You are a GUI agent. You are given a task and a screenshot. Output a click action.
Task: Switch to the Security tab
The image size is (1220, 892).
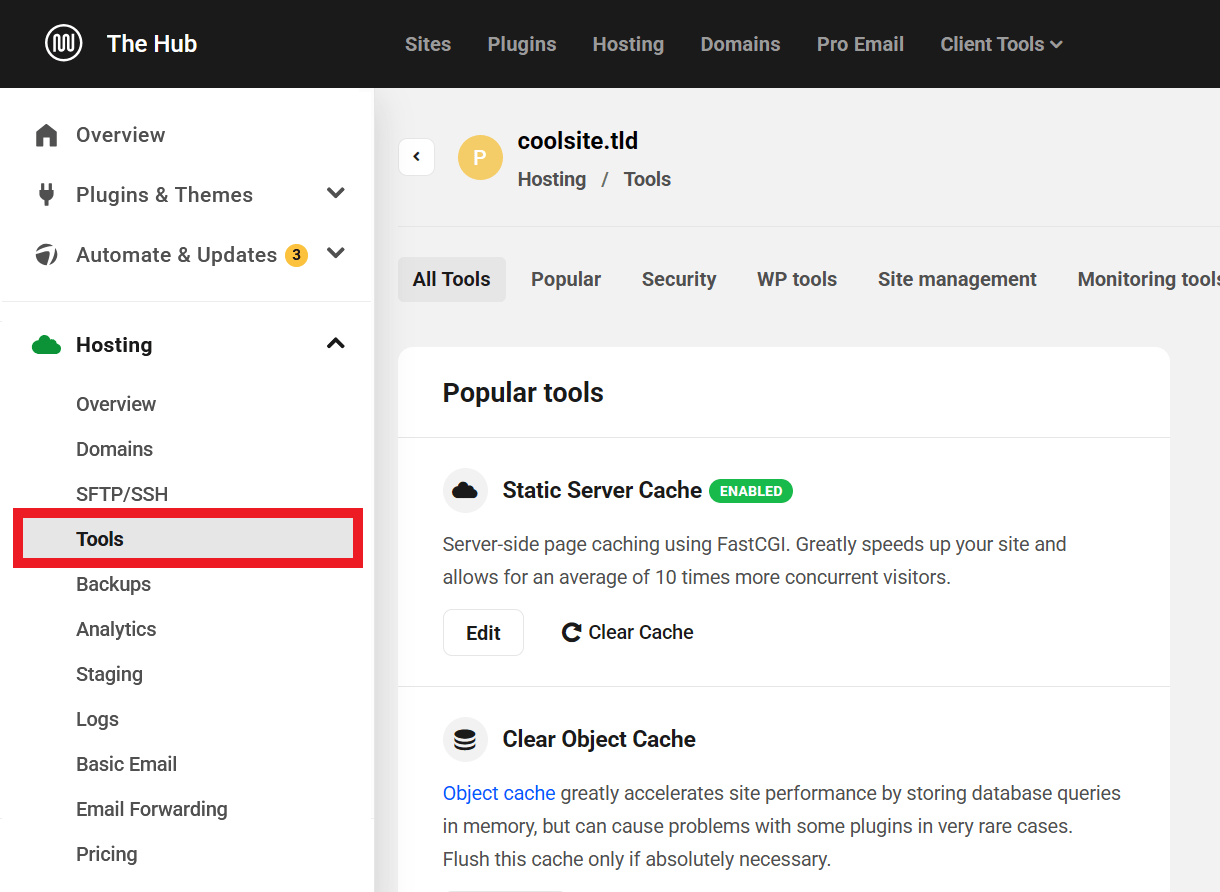click(679, 279)
